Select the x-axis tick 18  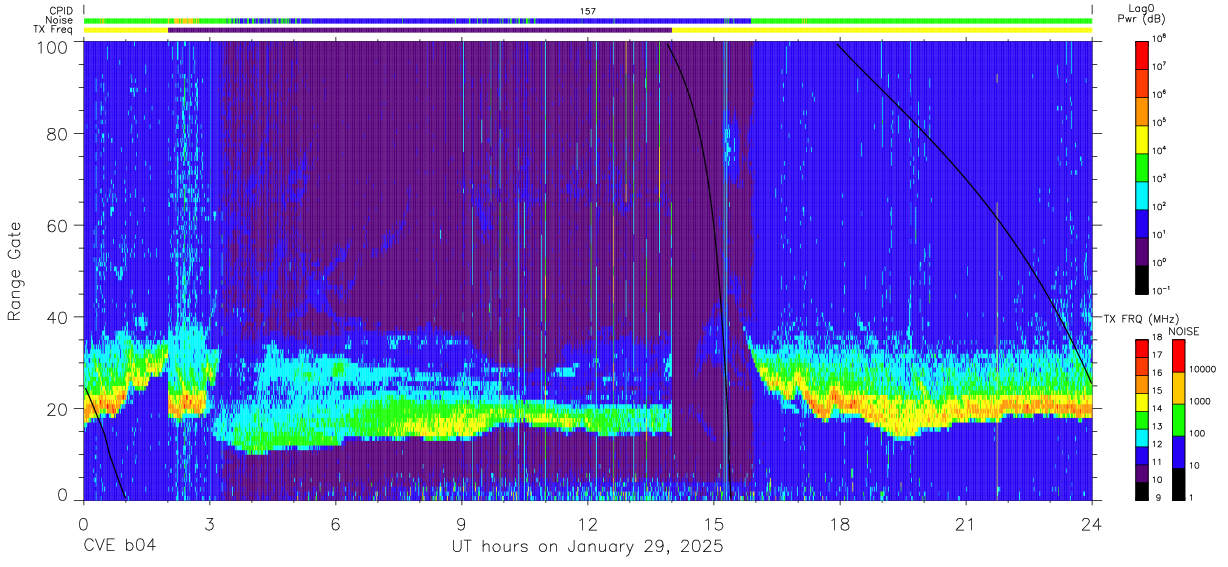[x=840, y=523]
